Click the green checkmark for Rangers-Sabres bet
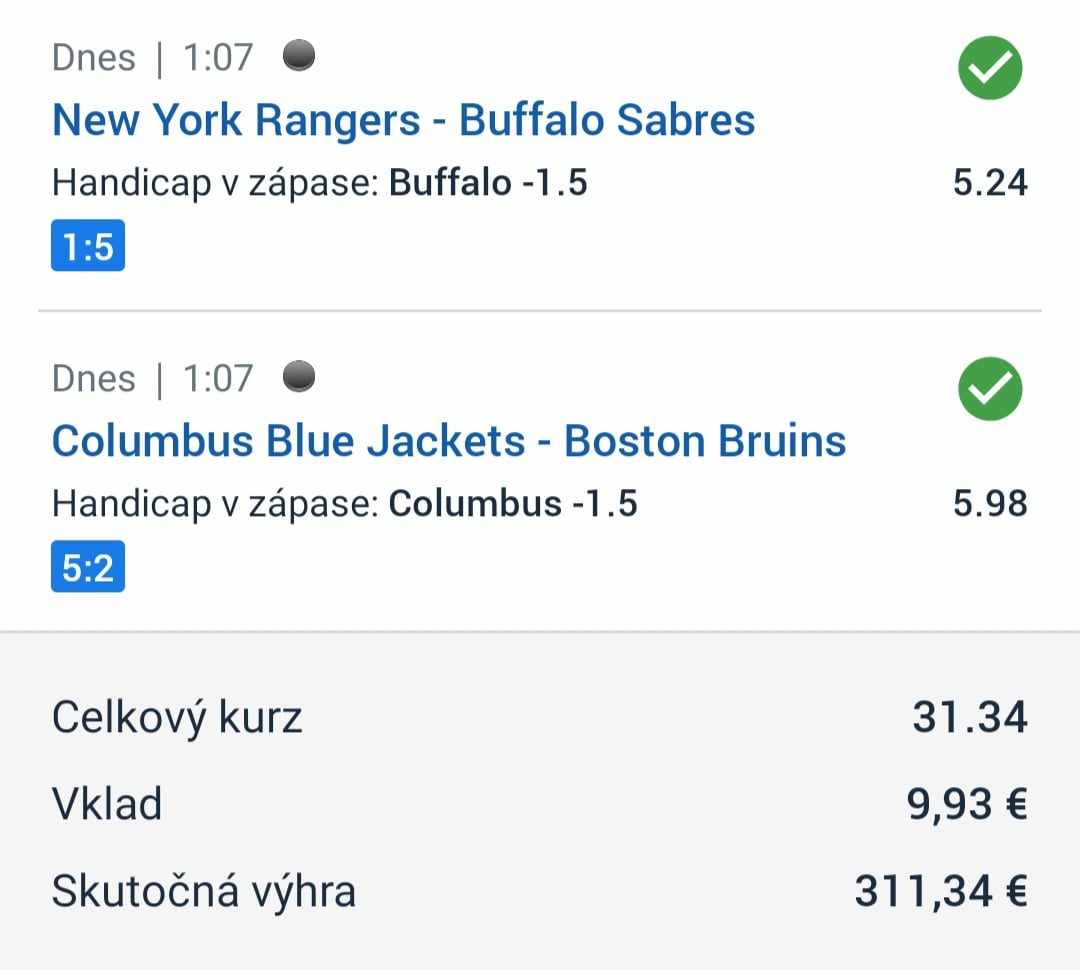Viewport: 1080px width, 970px height. click(x=990, y=68)
